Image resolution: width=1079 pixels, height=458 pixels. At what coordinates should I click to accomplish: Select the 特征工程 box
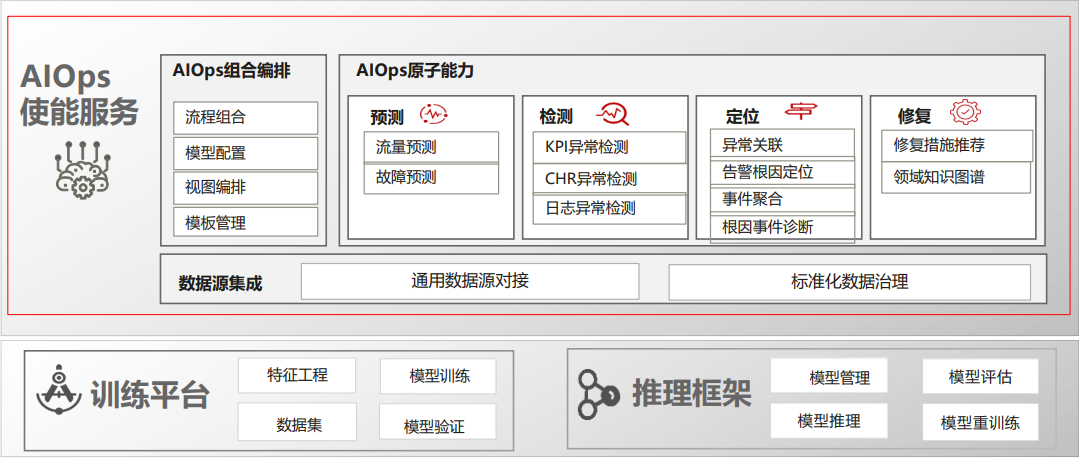tap(297, 375)
